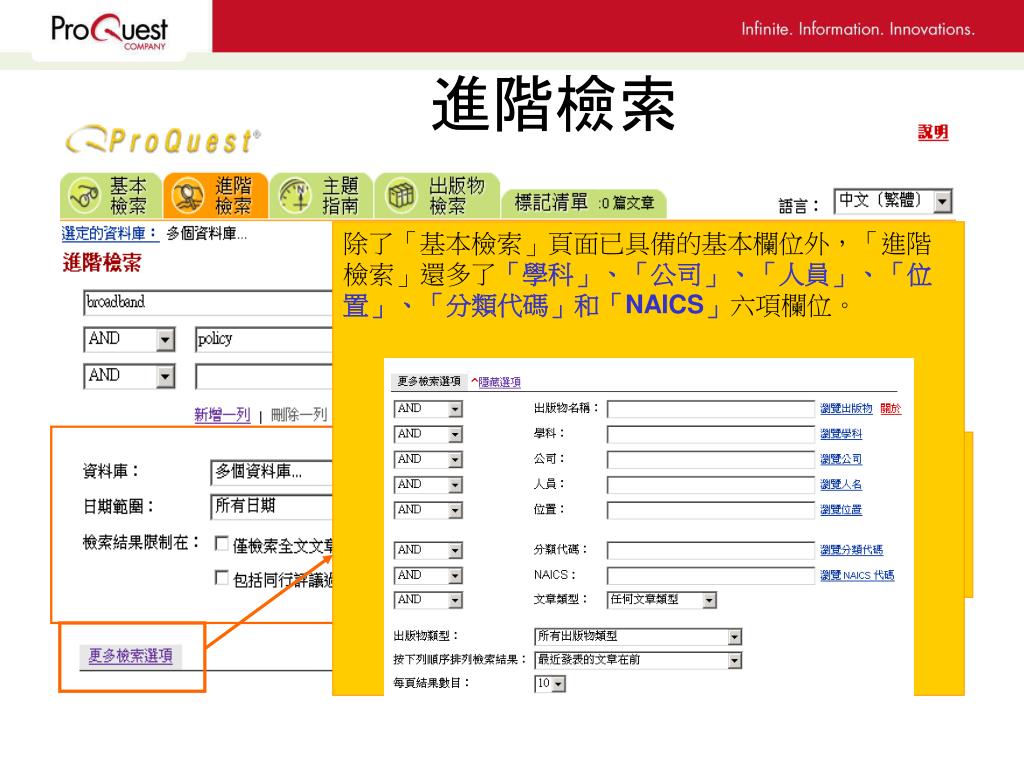1024x768 pixels.
Task: Click the 瀏覽學科 link
Action: pyautogui.click(x=841, y=434)
